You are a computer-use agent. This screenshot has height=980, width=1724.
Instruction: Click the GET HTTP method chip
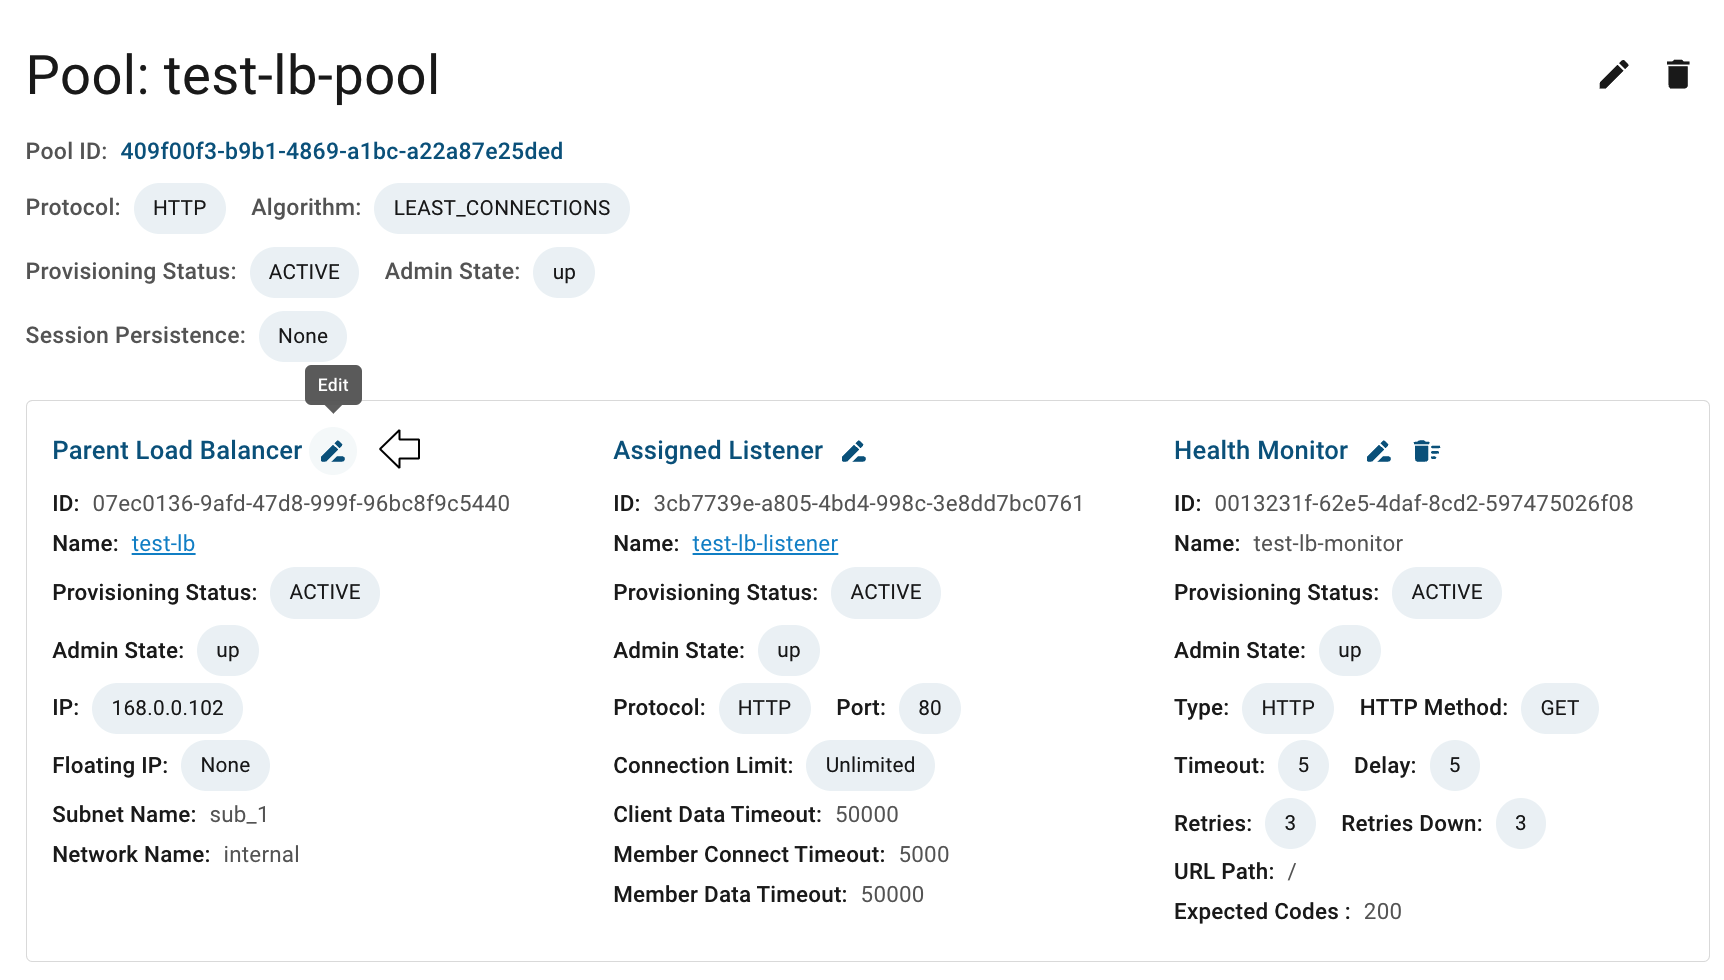click(x=1559, y=708)
